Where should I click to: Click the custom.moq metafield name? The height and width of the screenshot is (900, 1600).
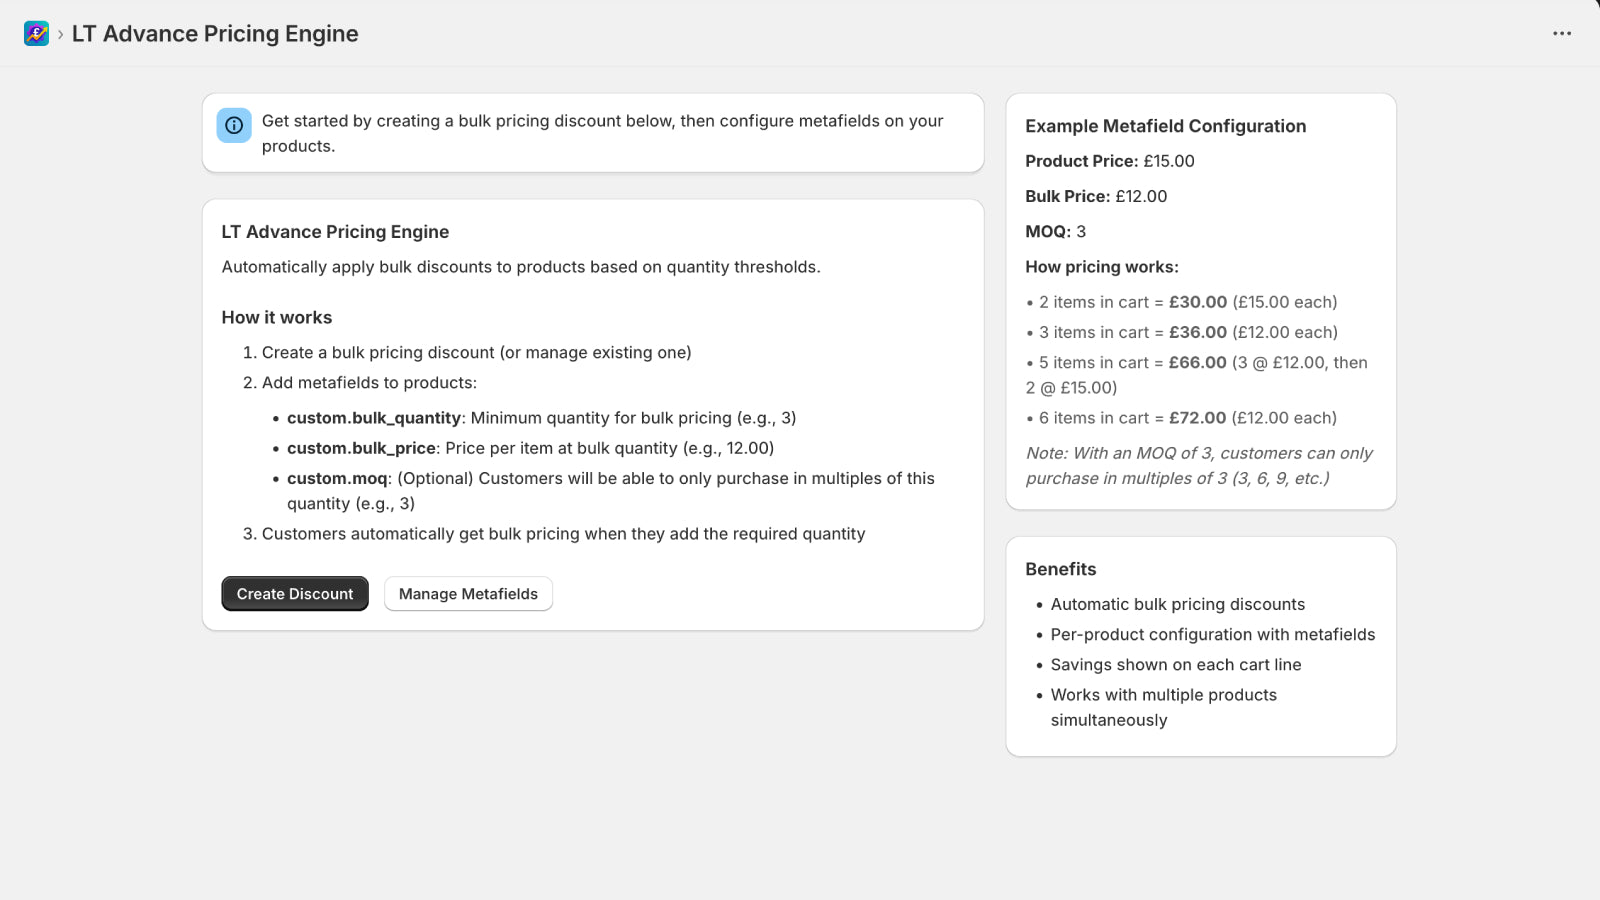pyautogui.click(x=337, y=478)
